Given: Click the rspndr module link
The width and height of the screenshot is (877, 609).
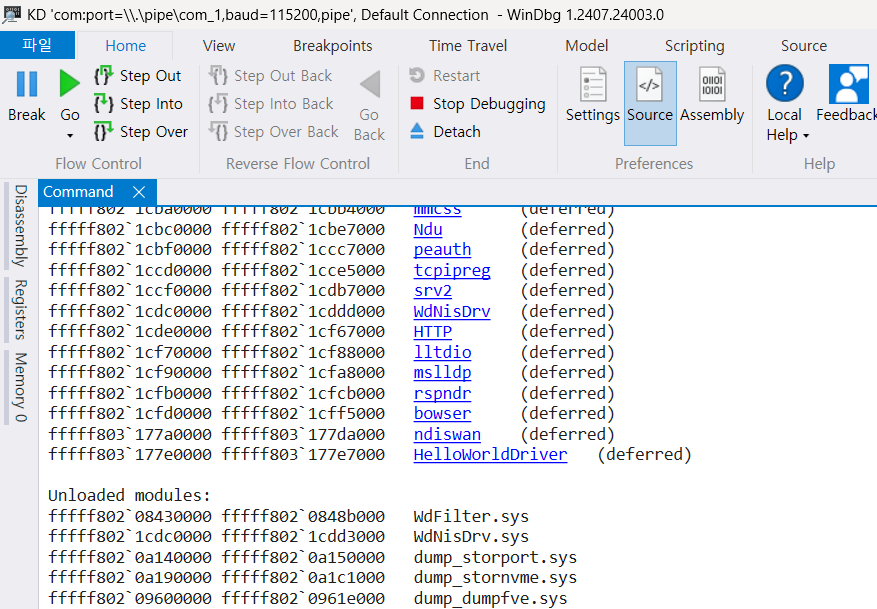Looking at the screenshot, I should pyautogui.click(x=442, y=393).
